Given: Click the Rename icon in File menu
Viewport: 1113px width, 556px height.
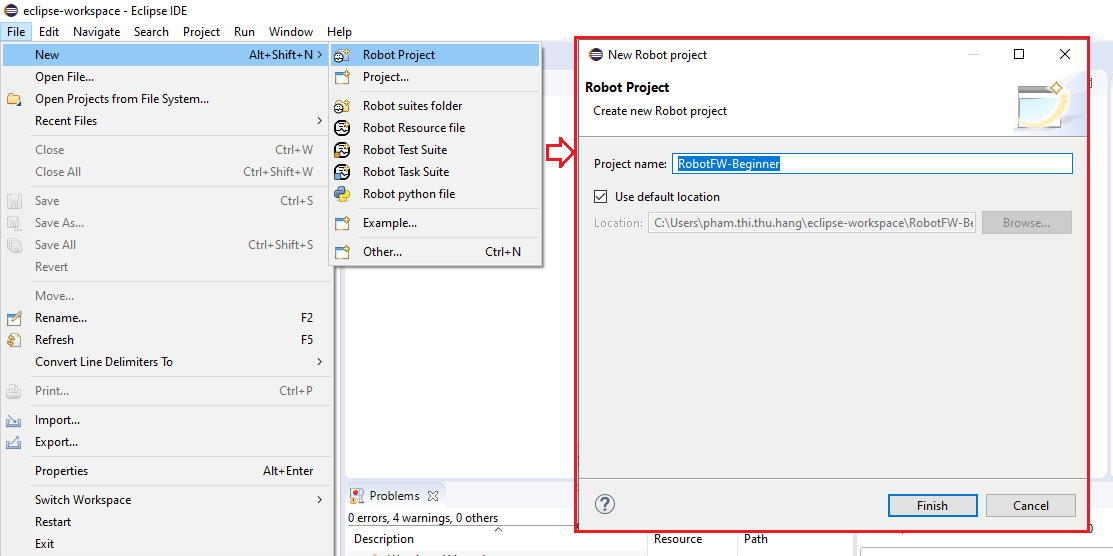Looking at the screenshot, I should click(14, 318).
